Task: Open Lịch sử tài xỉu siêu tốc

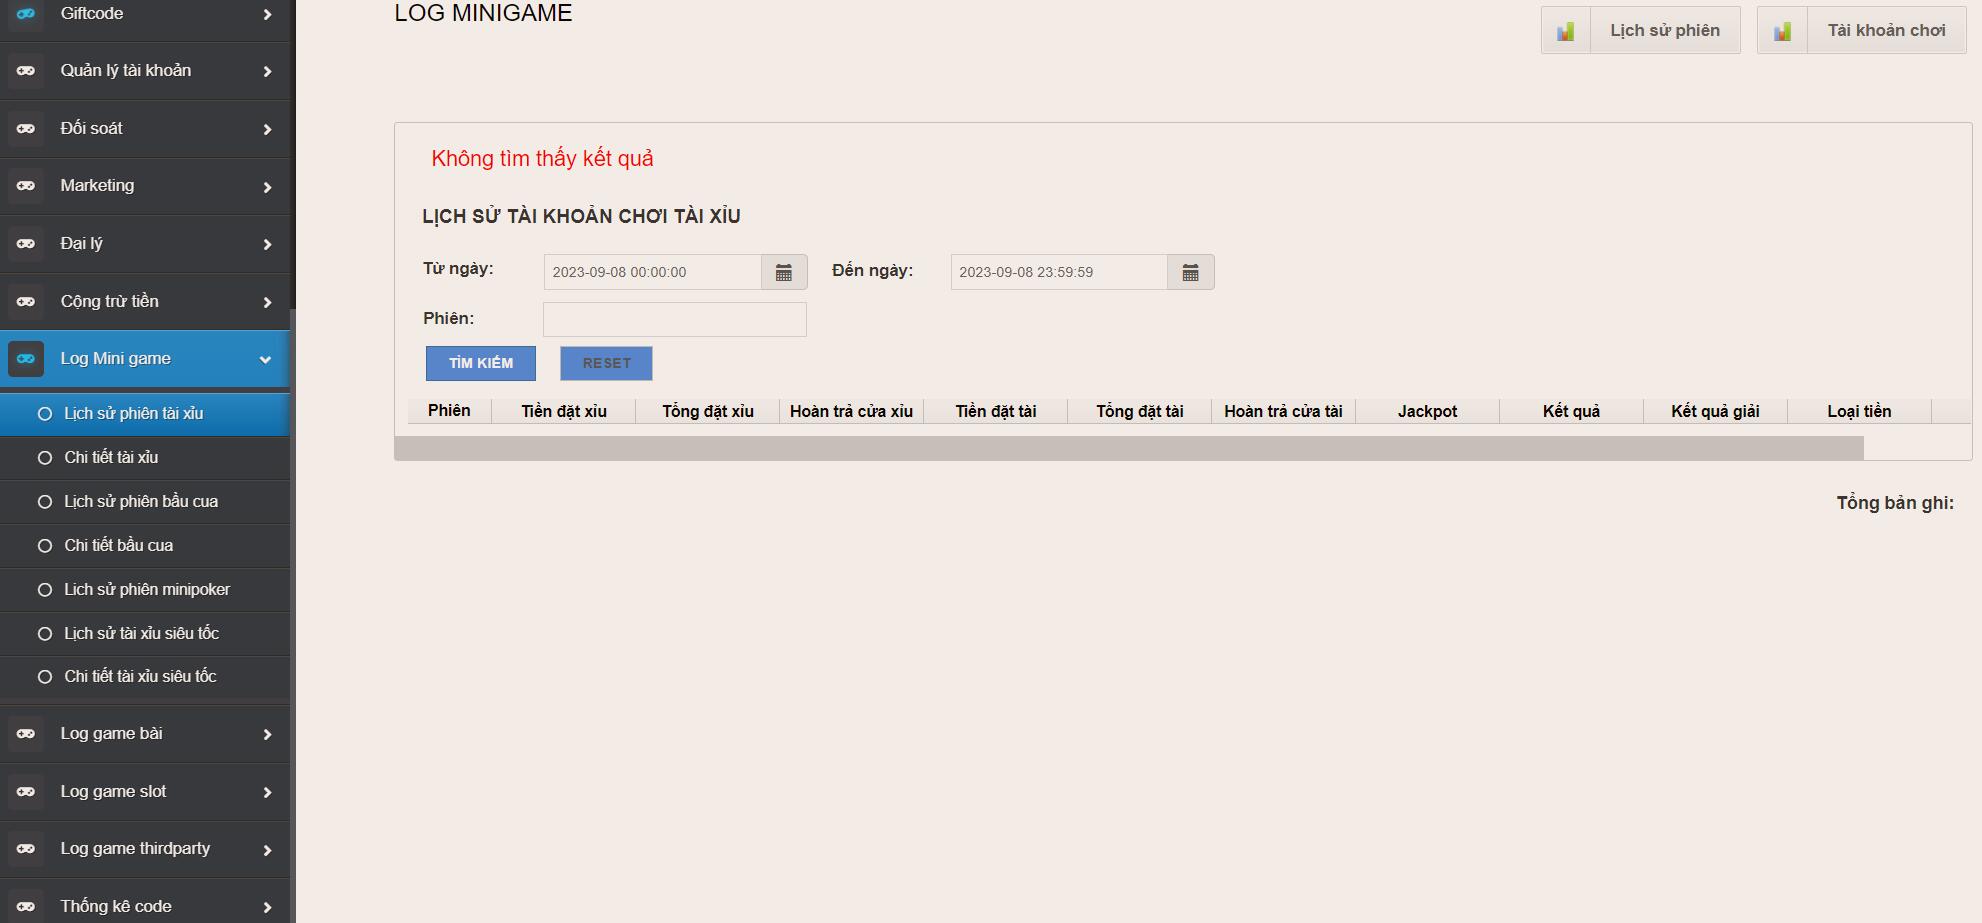Action: (141, 634)
